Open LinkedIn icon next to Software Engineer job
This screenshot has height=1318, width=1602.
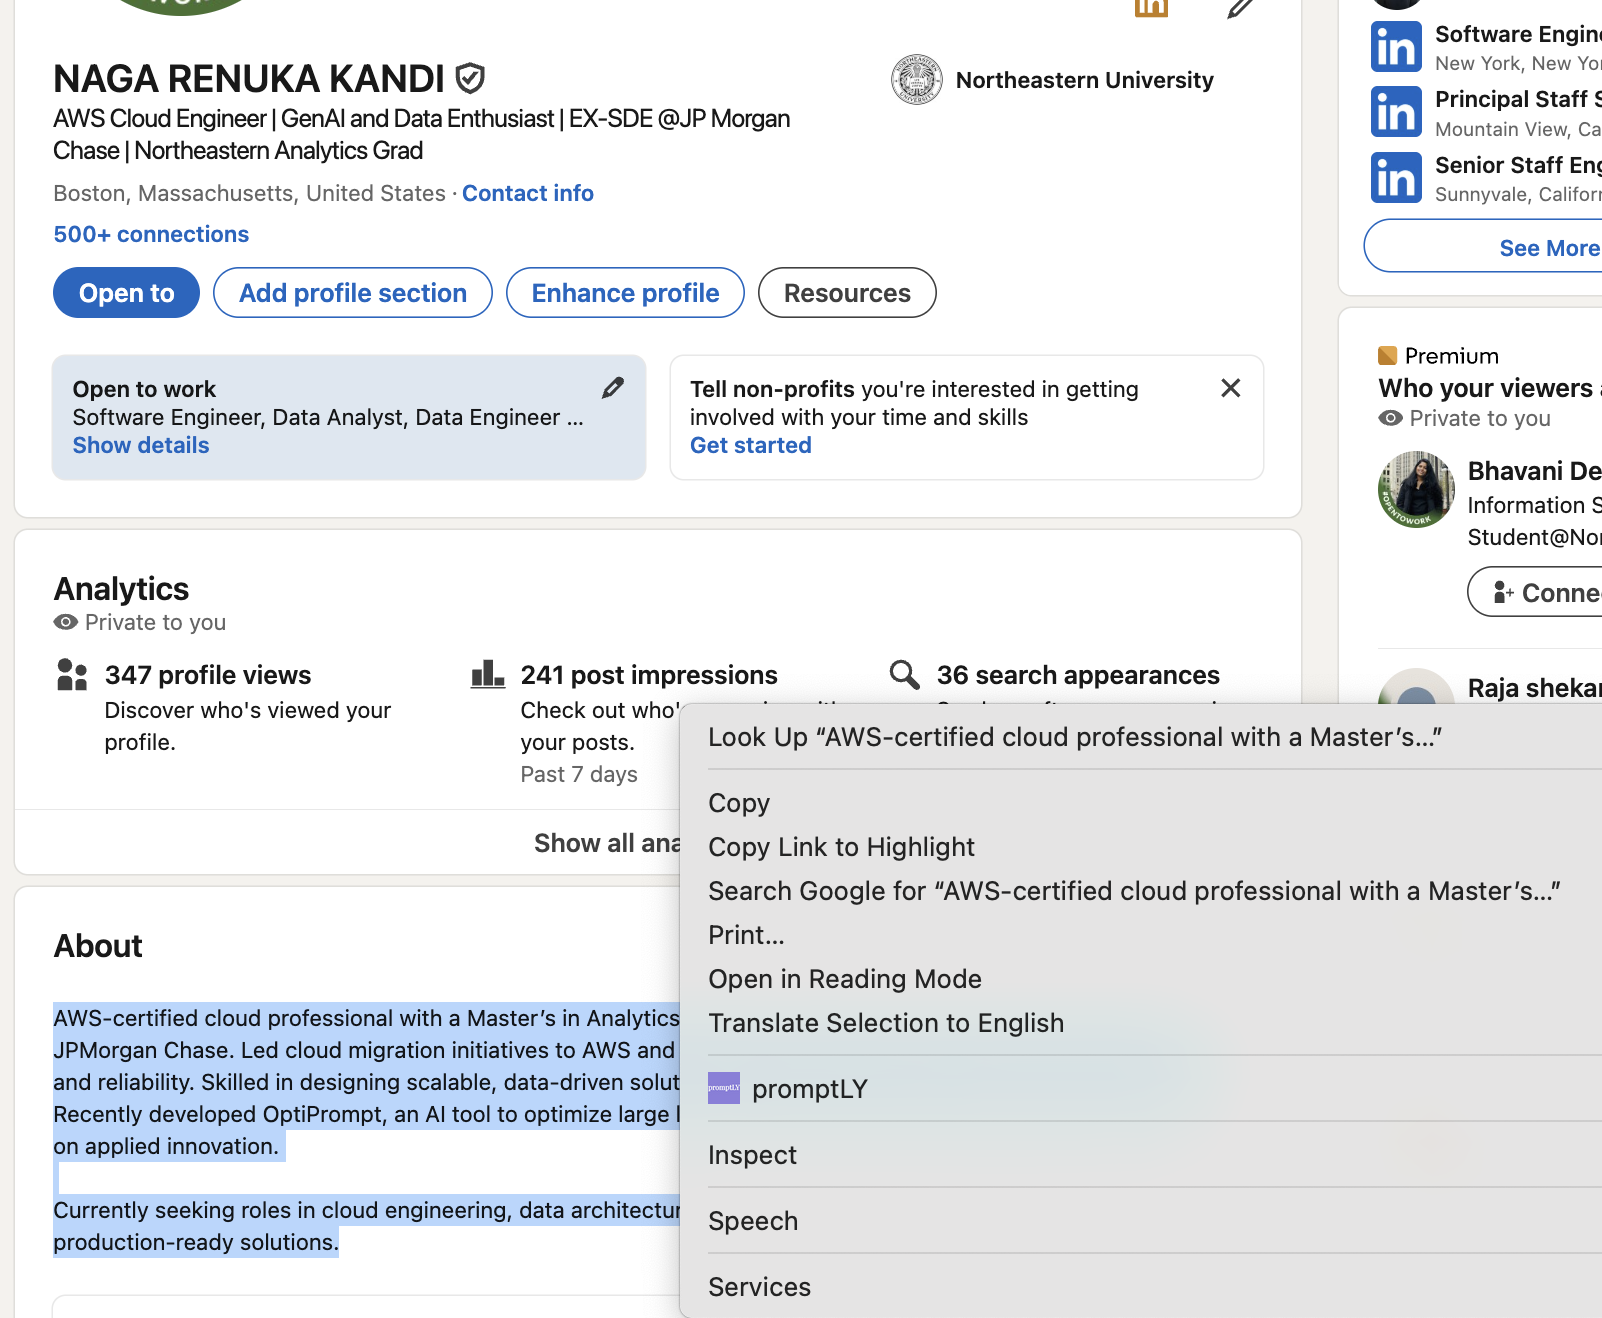pos(1396,47)
